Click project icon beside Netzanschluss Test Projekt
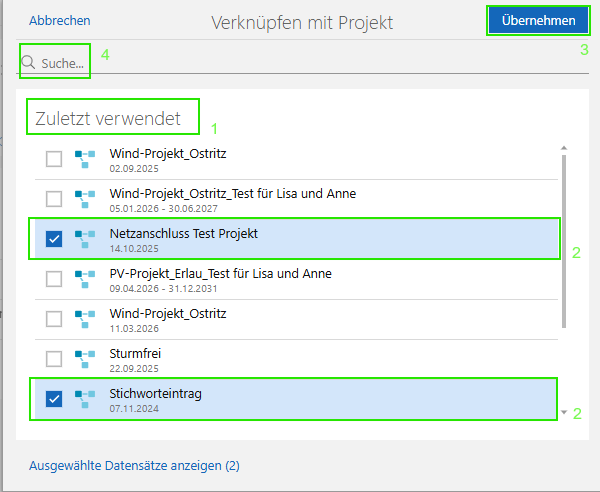The width and height of the screenshot is (600, 492). pyautogui.click(x=85, y=239)
